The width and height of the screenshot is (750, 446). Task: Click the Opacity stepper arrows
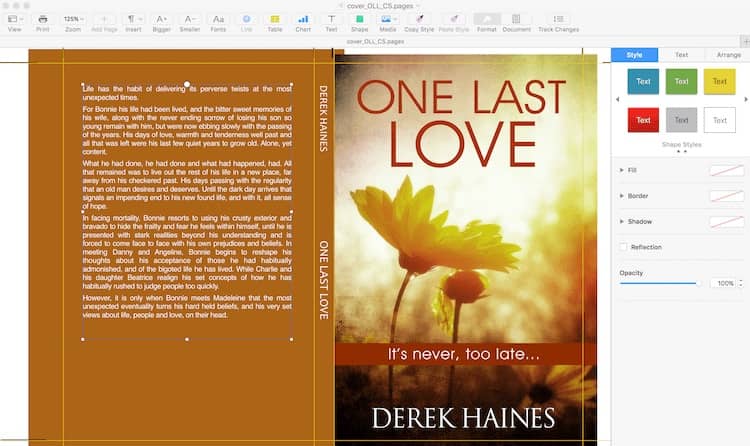tap(741, 283)
